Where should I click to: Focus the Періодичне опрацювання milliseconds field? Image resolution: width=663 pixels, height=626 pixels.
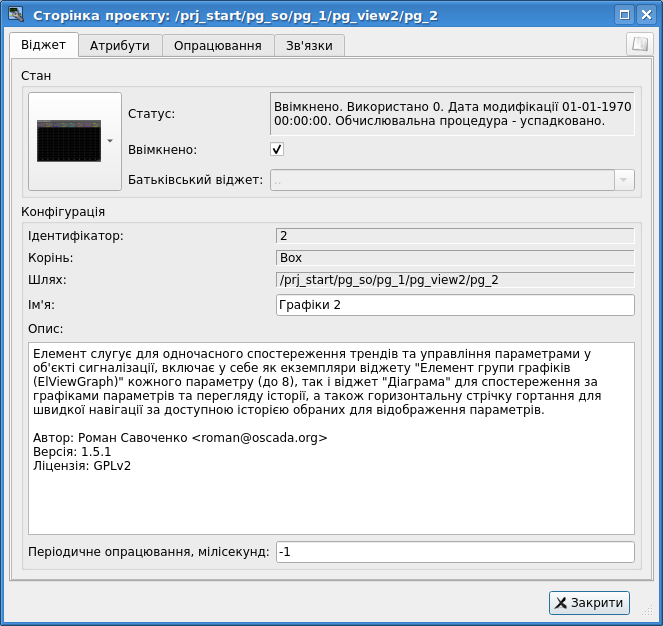point(454,552)
